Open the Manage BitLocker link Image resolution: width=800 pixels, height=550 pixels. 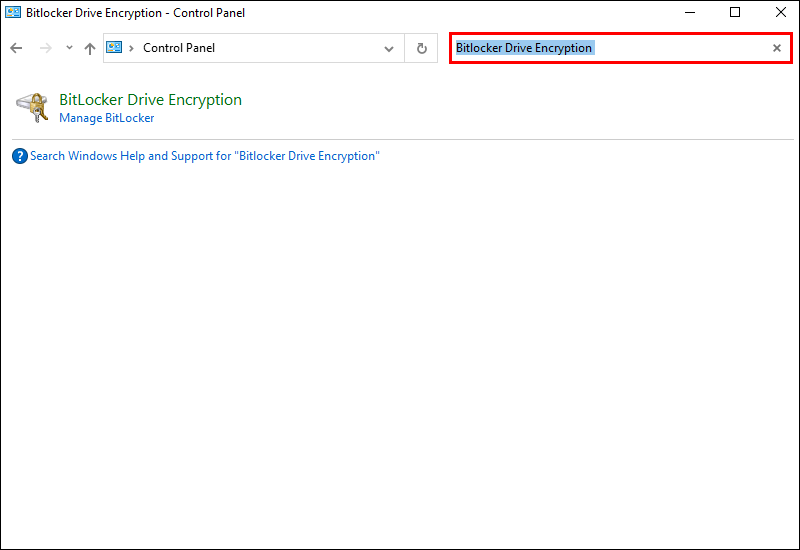coord(107,118)
